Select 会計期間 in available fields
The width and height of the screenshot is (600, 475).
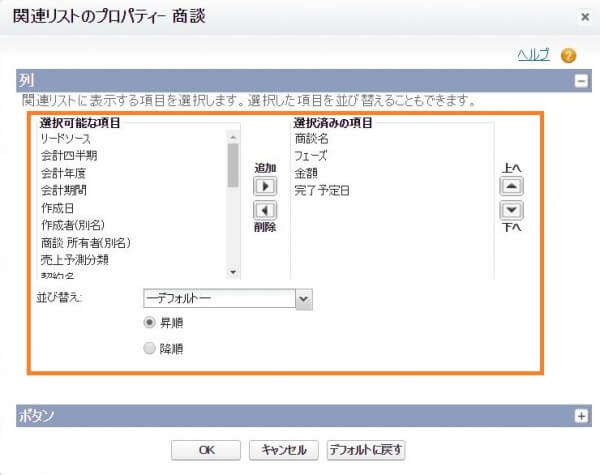pos(63,190)
